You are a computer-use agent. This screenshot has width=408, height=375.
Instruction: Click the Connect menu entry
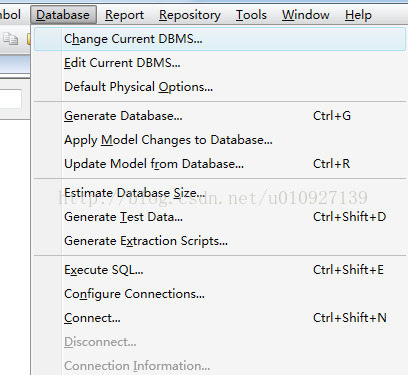[220, 318]
